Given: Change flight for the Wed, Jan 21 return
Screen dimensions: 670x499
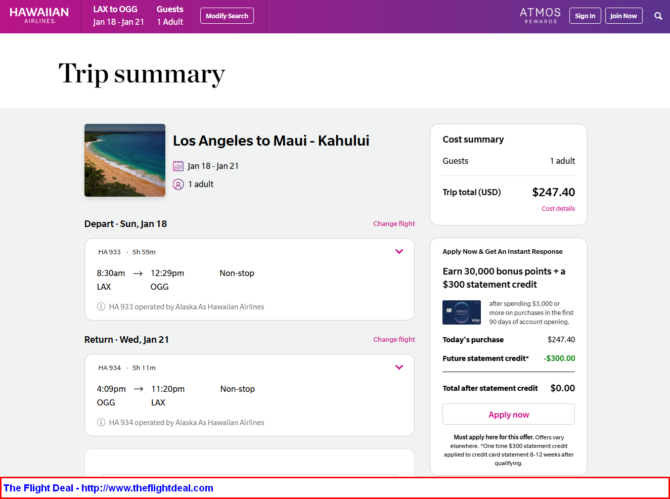Looking at the screenshot, I should click(393, 339).
